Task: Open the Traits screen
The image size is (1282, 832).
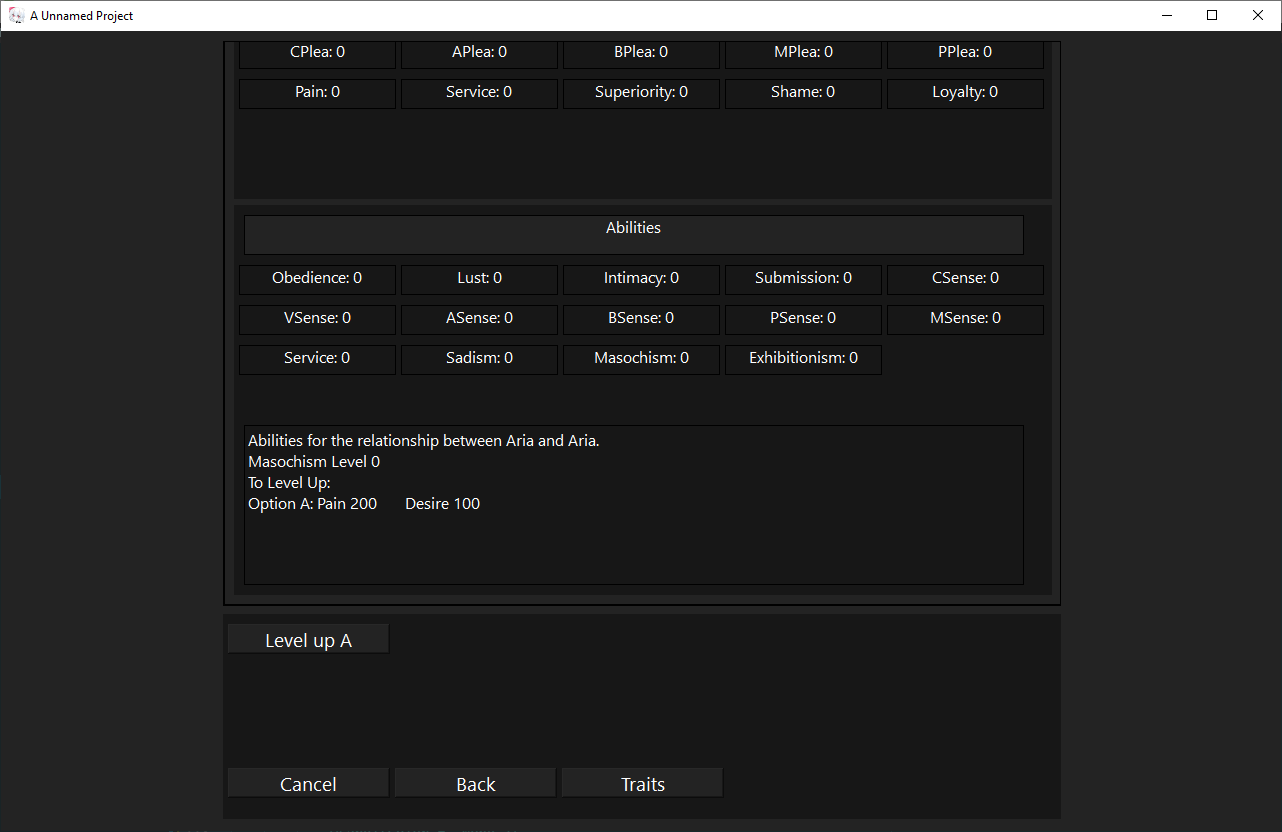Action: coord(642,784)
